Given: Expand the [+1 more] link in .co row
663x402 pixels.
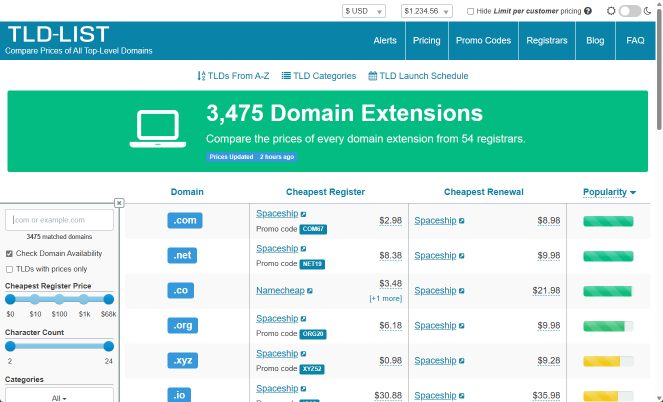Looking at the screenshot, I should (x=386, y=298).
